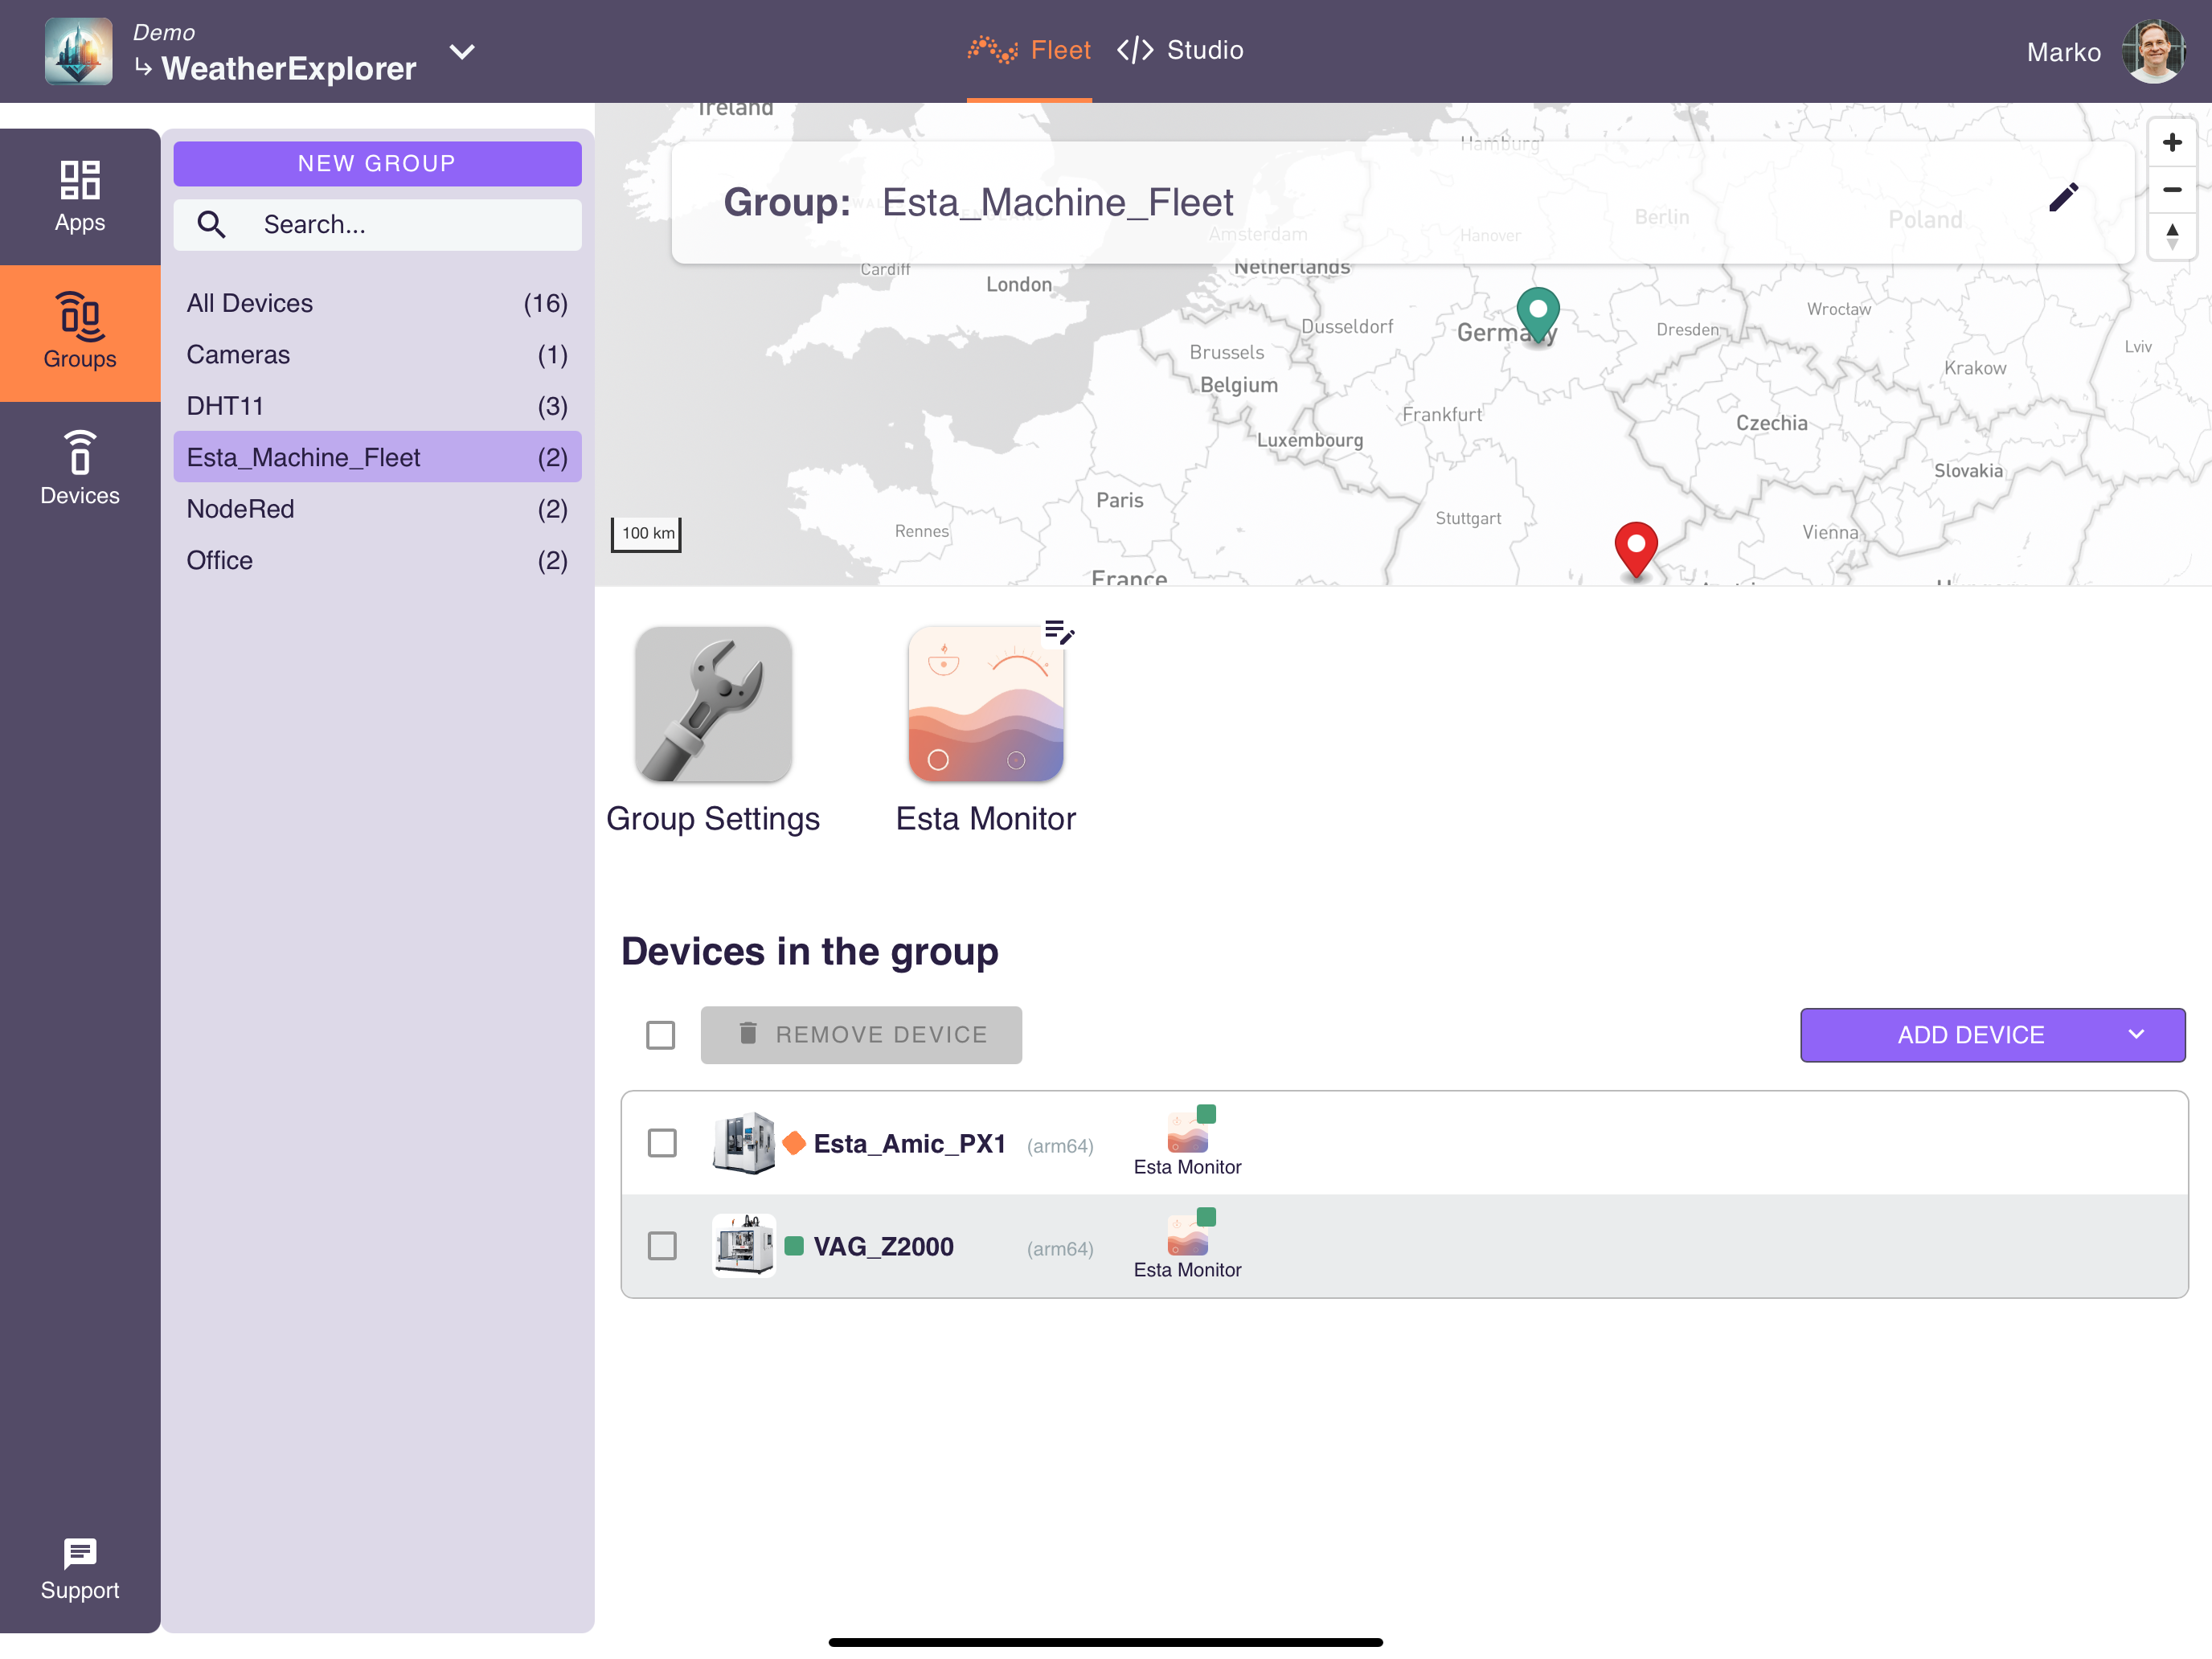Select the NodeRed group

(x=377, y=509)
